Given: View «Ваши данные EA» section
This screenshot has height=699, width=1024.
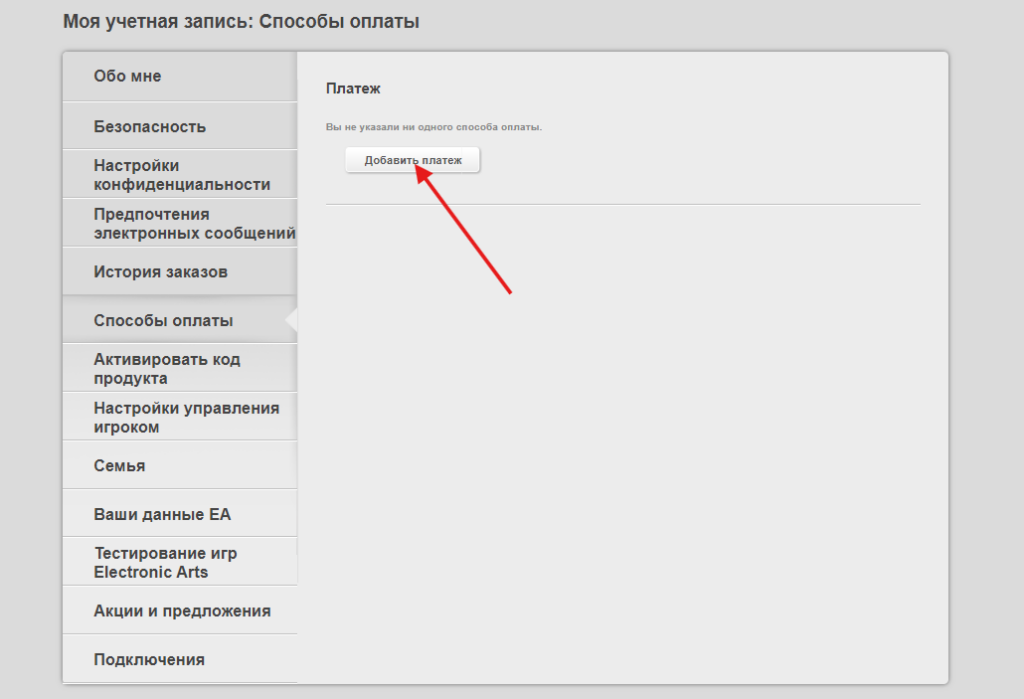Looking at the screenshot, I should [162, 515].
